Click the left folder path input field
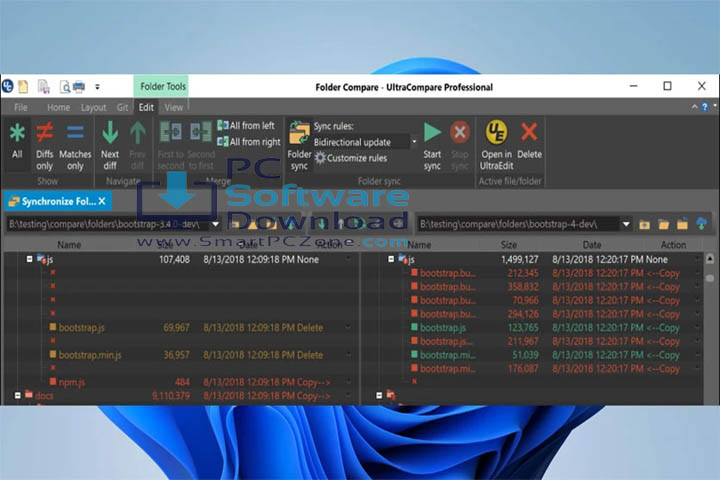The height and width of the screenshot is (480, 720). [107, 224]
